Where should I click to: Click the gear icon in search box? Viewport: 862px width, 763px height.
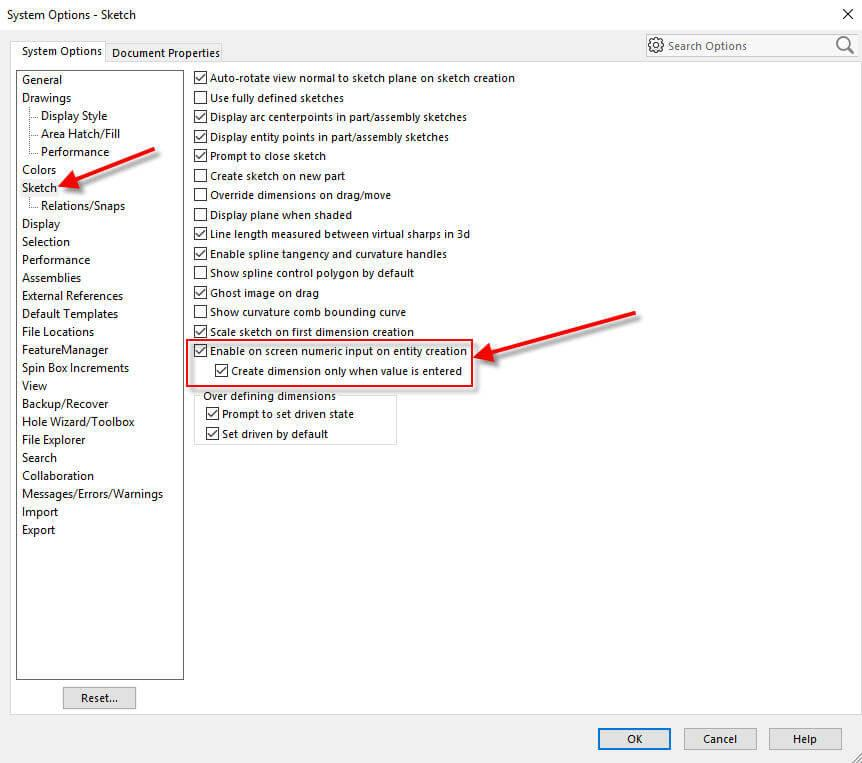click(x=656, y=46)
